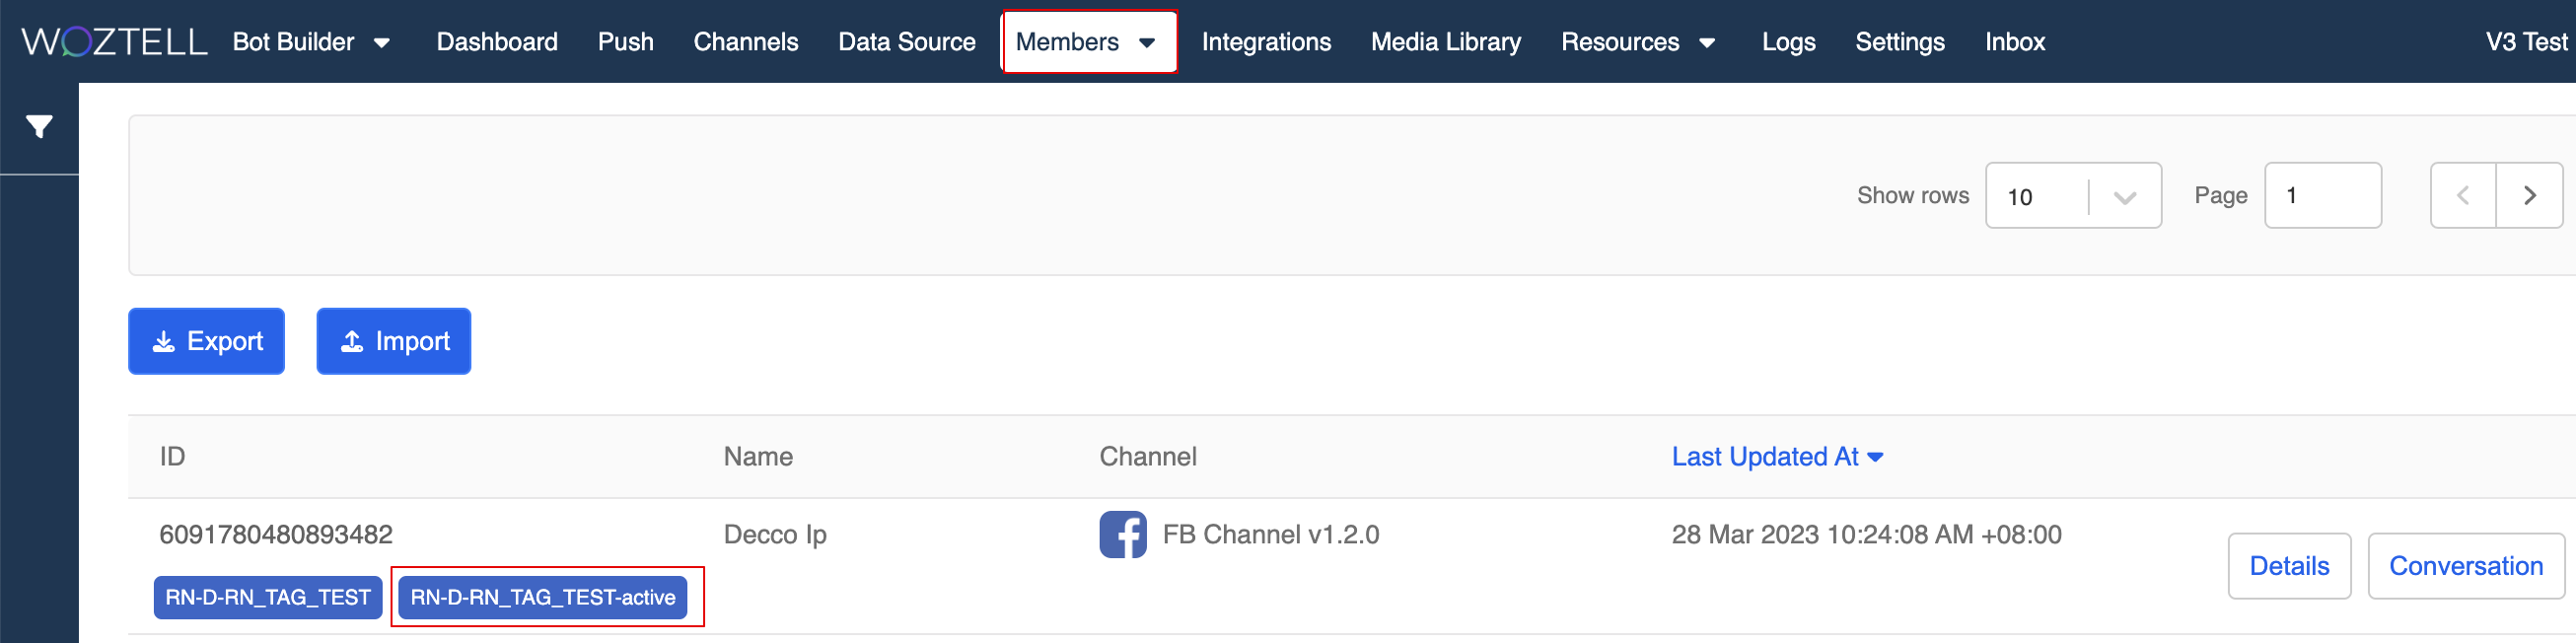Open Conversation with Decco Ip
The width and height of the screenshot is (2576, 643).
(2465, 567)
